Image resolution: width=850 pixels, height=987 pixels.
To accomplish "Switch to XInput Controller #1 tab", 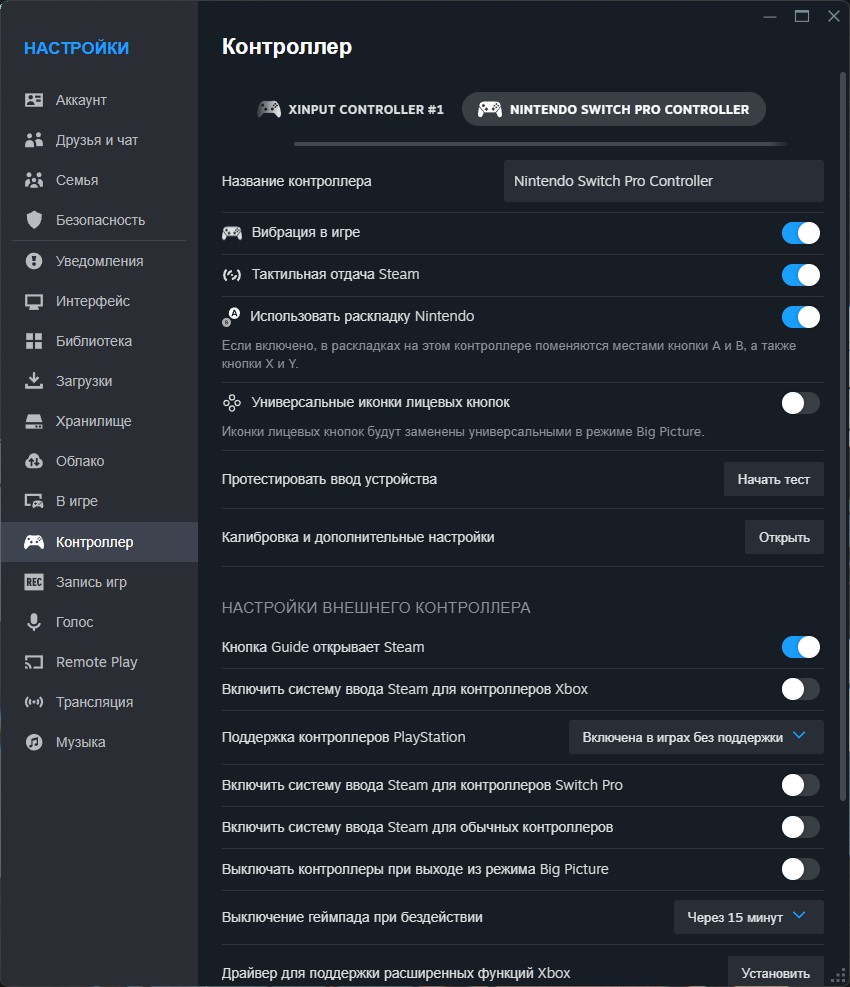I will [351, 110].
